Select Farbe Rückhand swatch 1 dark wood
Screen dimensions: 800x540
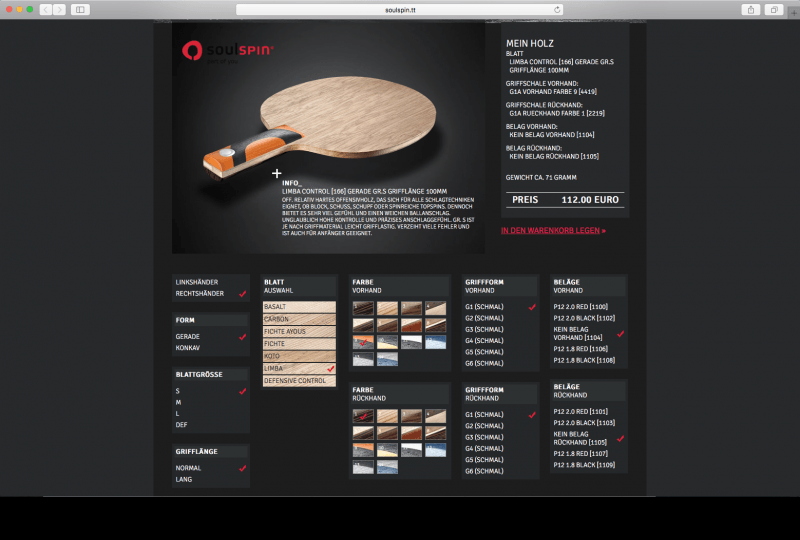coord(363,416)
